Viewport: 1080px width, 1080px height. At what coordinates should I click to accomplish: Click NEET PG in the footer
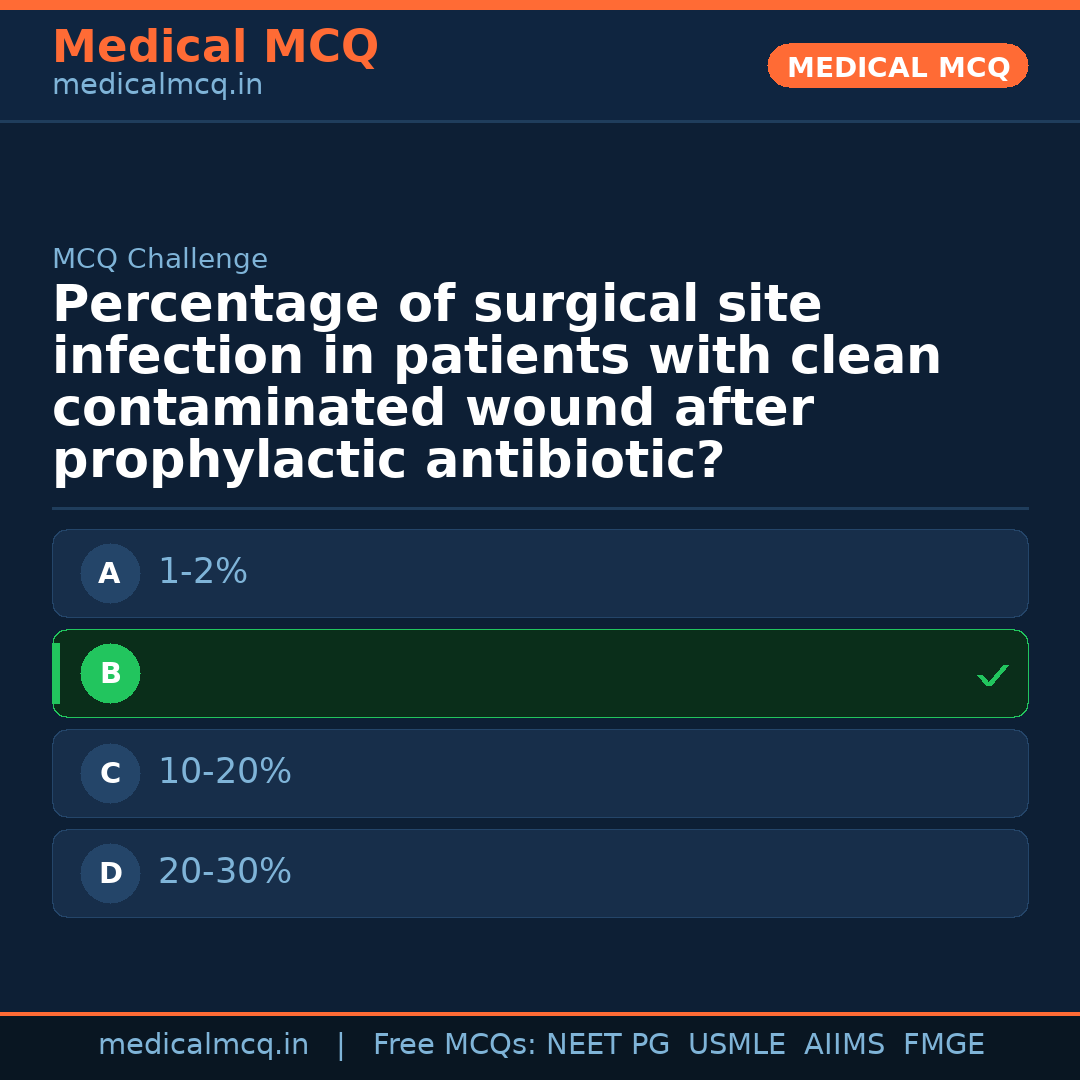608,1045
